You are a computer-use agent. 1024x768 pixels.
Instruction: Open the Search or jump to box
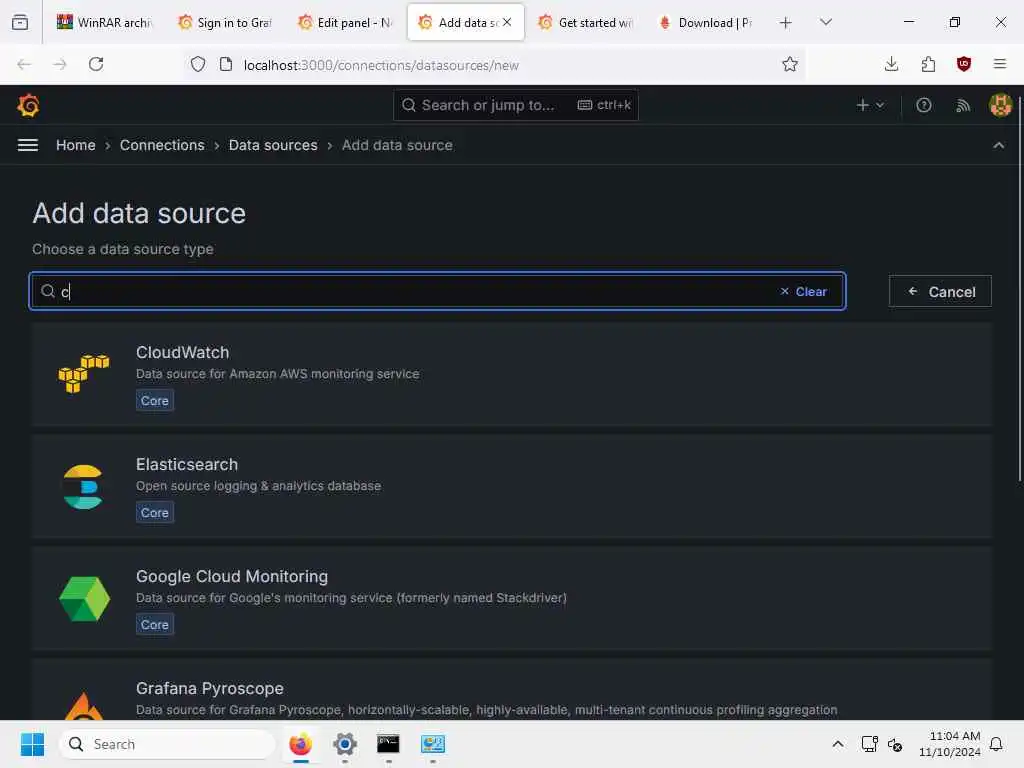point(515,105)
